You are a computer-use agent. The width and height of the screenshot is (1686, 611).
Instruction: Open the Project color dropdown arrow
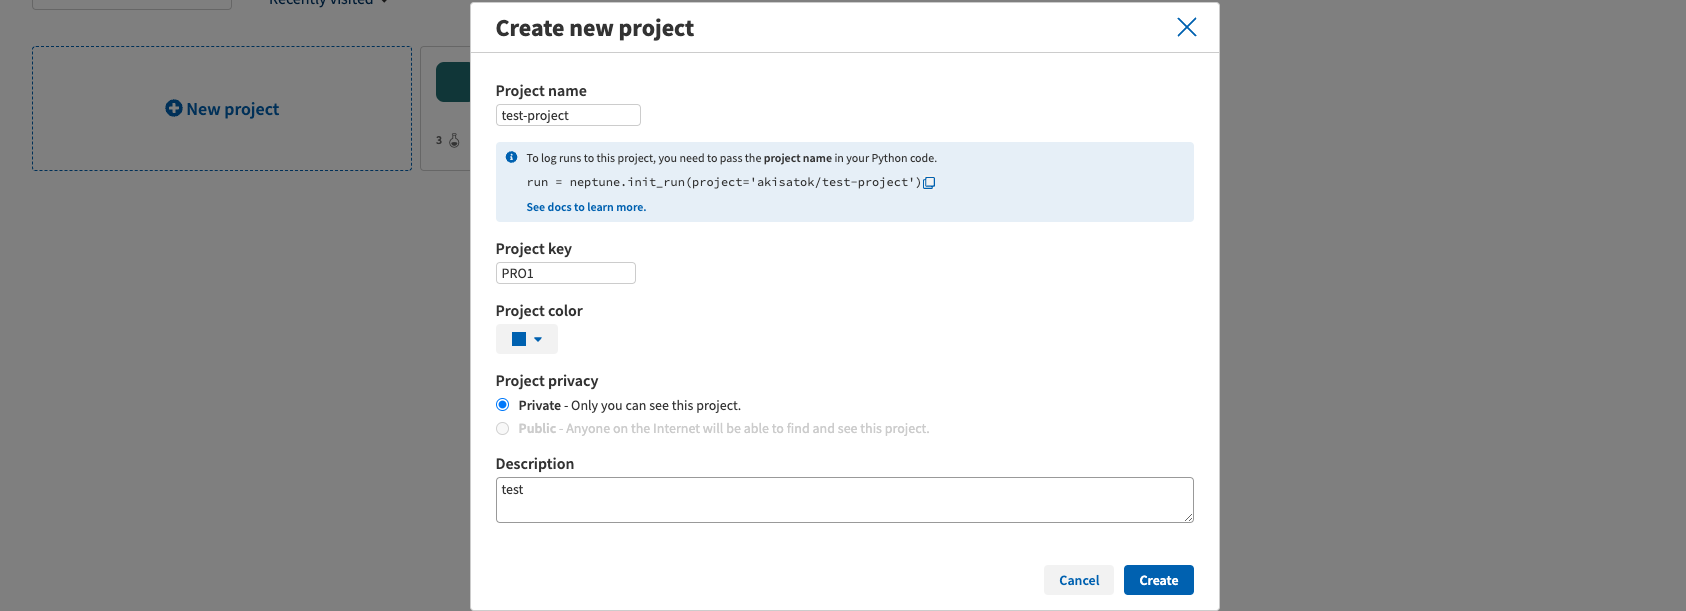point(538,339)
